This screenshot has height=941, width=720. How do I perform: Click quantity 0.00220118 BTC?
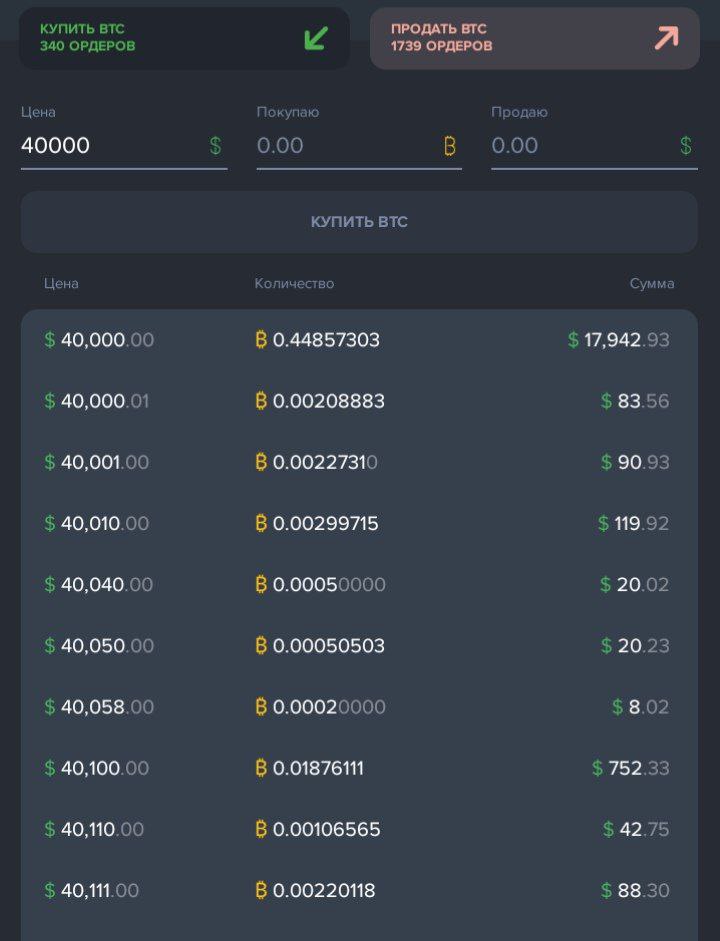coord(315,891)
